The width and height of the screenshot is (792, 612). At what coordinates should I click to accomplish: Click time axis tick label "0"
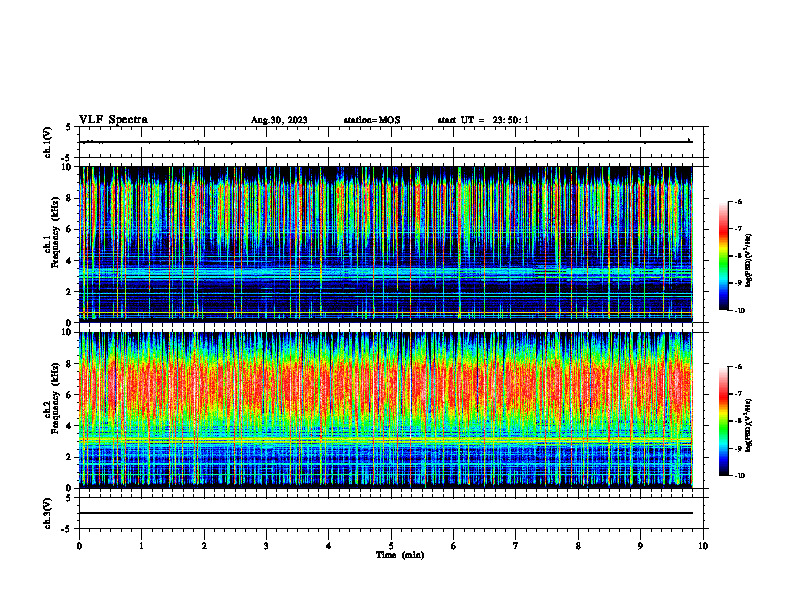click(x=79, y=546)
